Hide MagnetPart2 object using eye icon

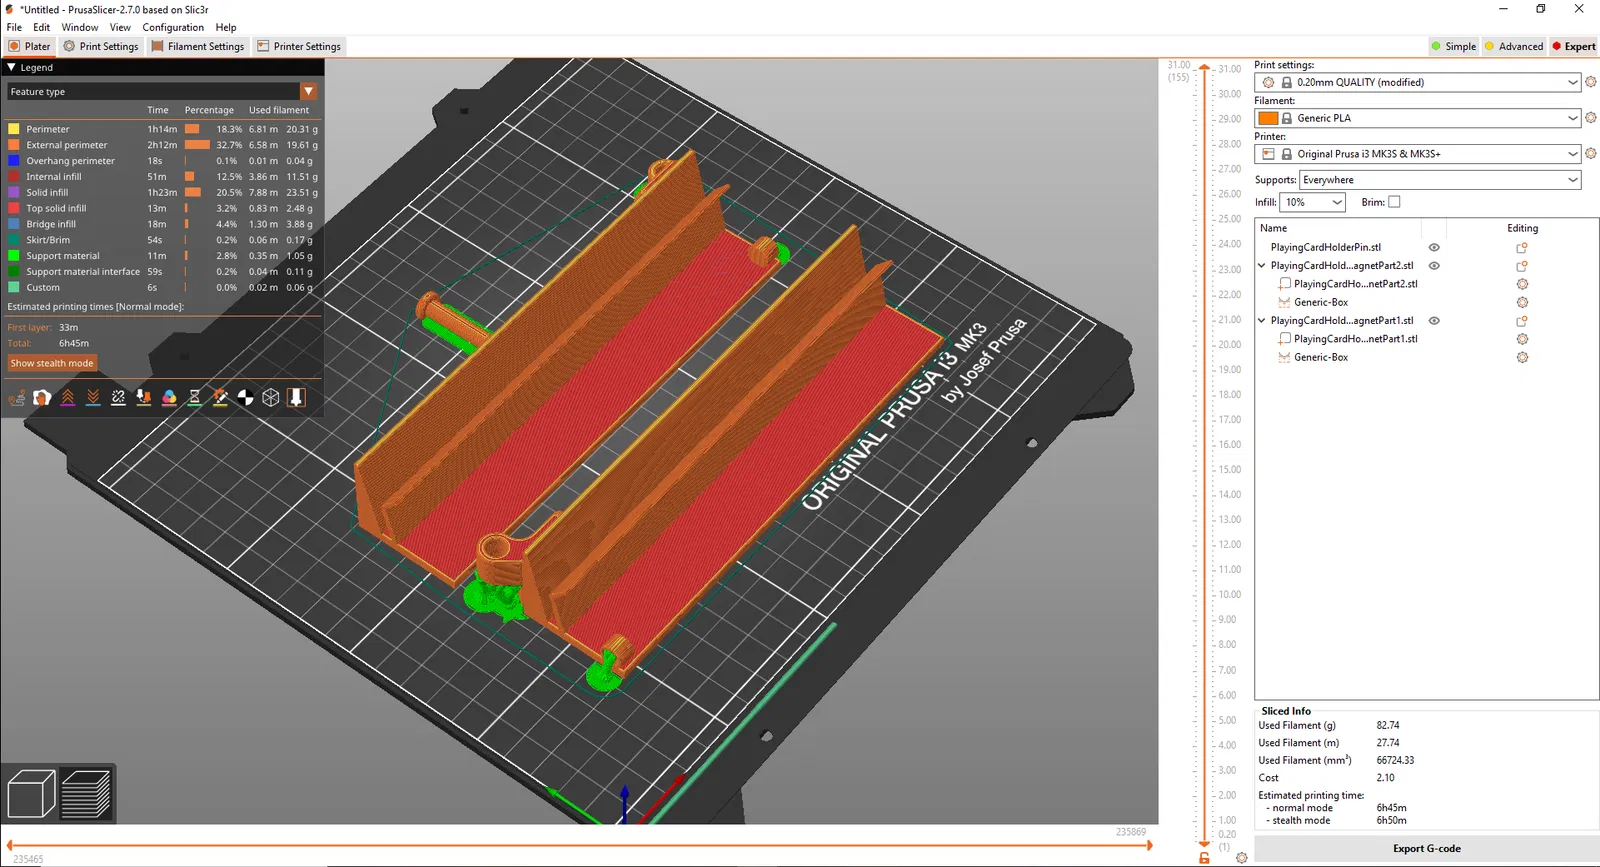[x=1434, y=266]
